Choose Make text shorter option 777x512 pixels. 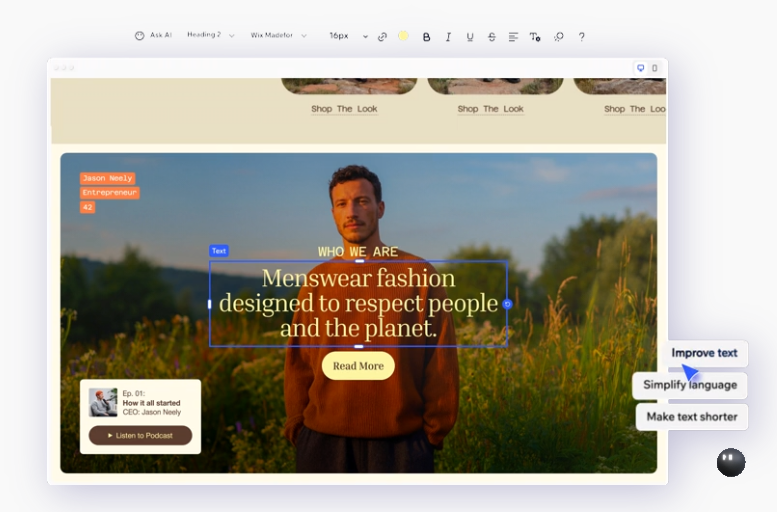coord(692,417)
